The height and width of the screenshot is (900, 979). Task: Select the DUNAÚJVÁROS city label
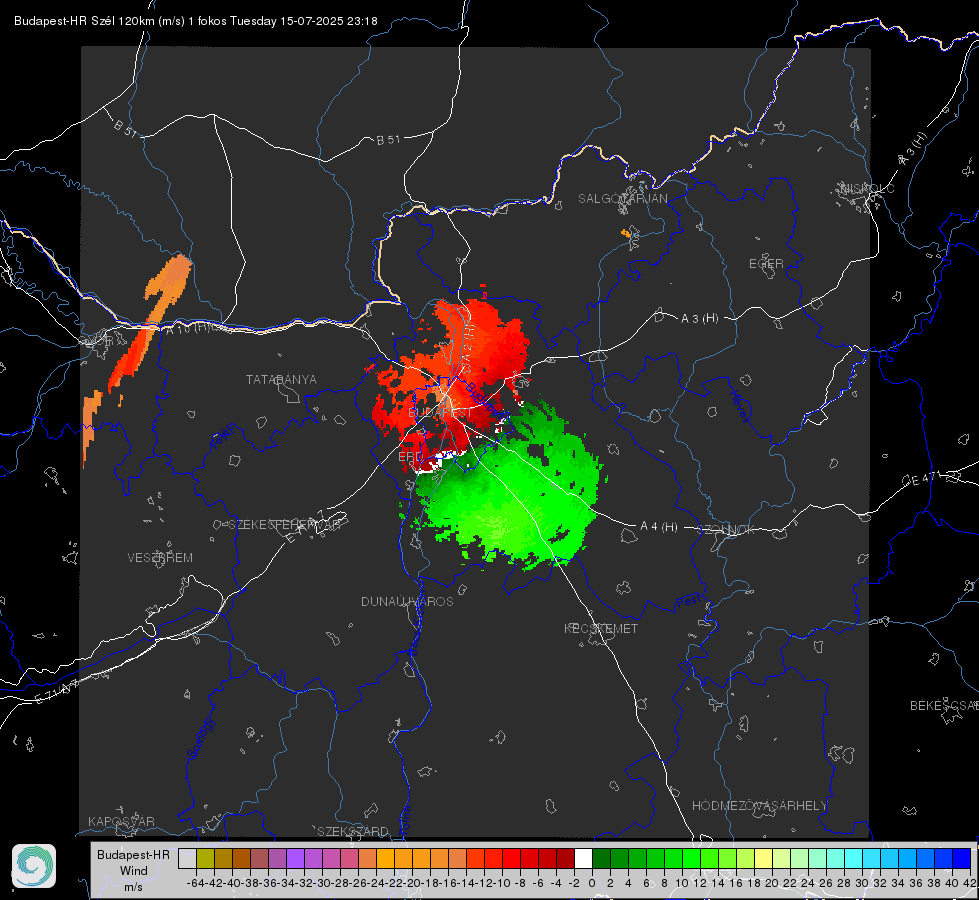[x=407, y=601]
